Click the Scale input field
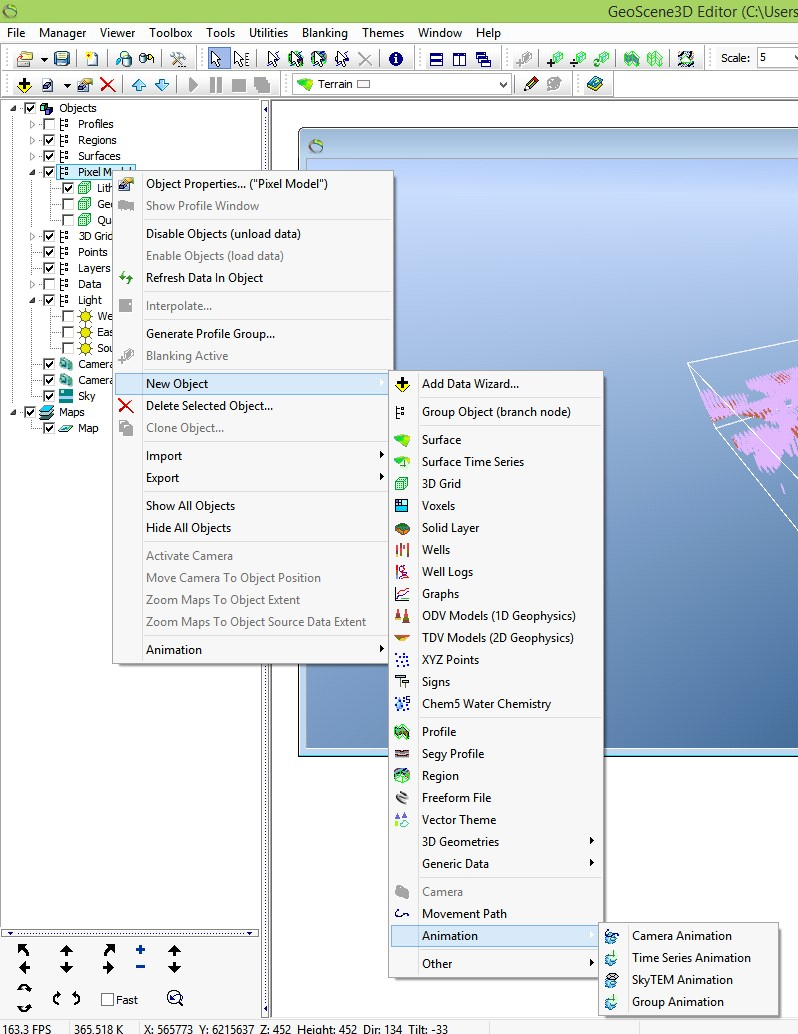This screenshot has width=798, height=1034. tap(776, 58)
